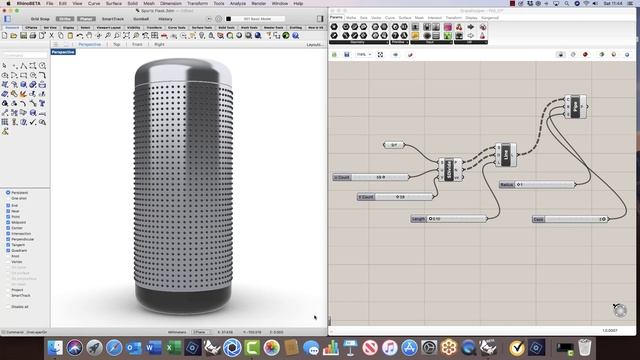This screenshot has width=640, height=360.
Task: Expand the Geometry group panel in Grasshopper
Action: (358, 42)
